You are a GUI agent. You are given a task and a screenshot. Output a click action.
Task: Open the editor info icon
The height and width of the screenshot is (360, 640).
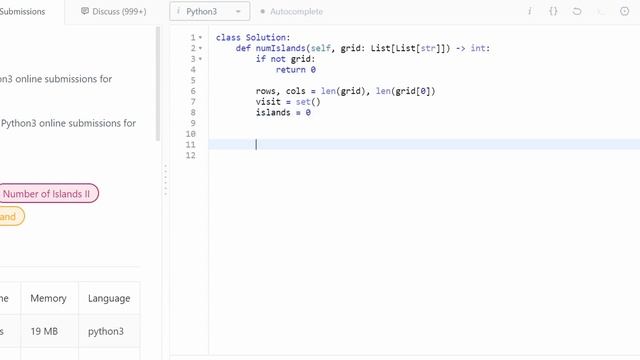pyautogui.click(x=530, y=11)
